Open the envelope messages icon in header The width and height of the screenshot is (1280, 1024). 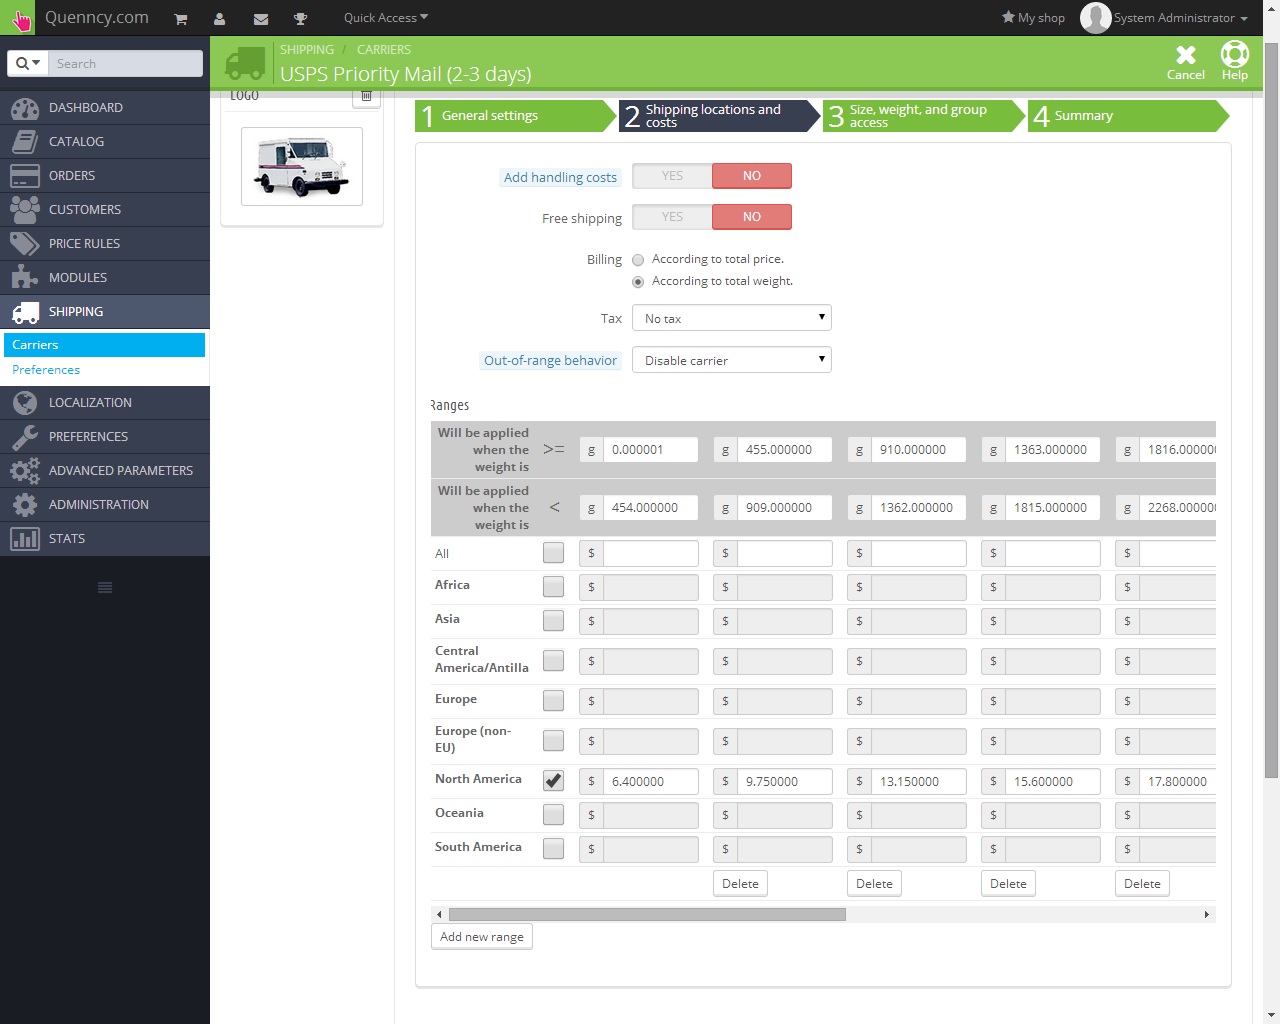(261, 18)
